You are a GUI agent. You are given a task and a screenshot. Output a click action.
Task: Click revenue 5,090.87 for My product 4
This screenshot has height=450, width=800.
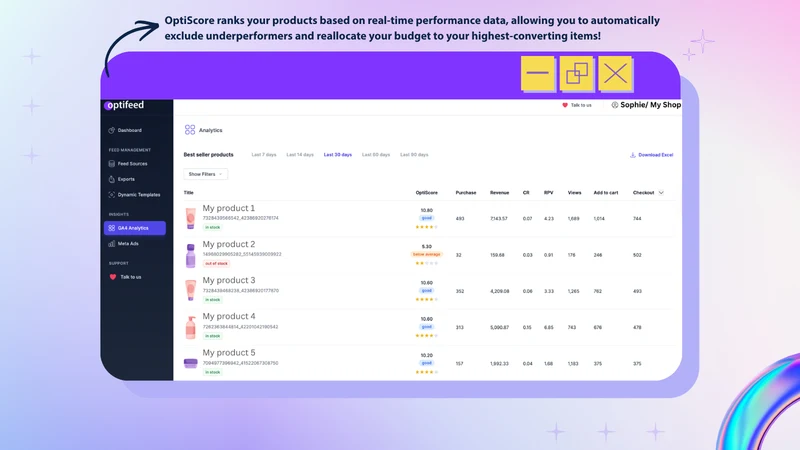499,328
